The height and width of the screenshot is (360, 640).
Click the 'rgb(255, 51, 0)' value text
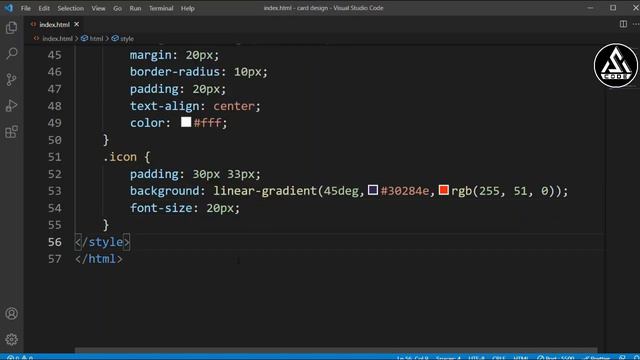point(502,191)
